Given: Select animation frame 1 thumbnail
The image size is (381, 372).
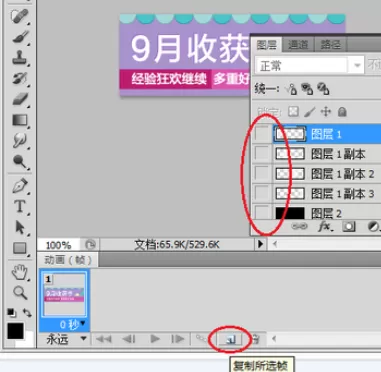Looking at the screenshot, I should (x=64, y=294).
